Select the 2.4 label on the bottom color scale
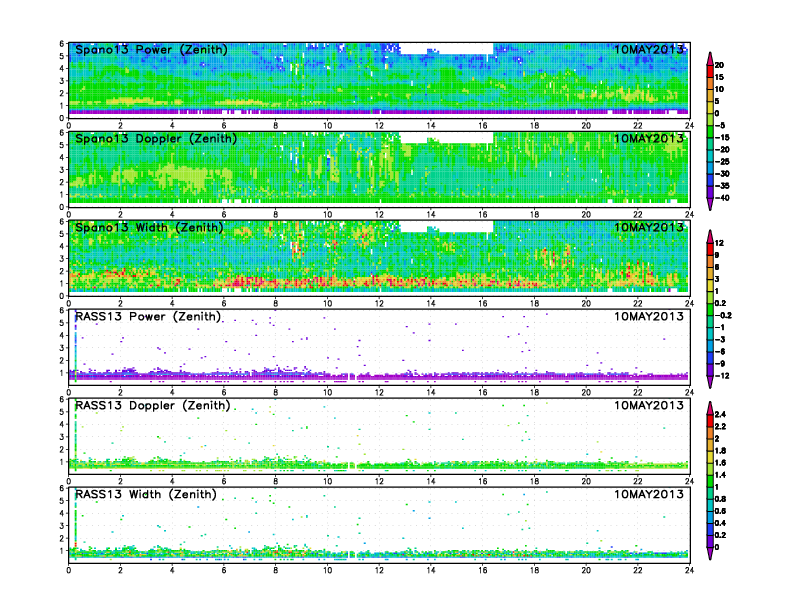This screenshot has width=792, height=612. [720, 415]
